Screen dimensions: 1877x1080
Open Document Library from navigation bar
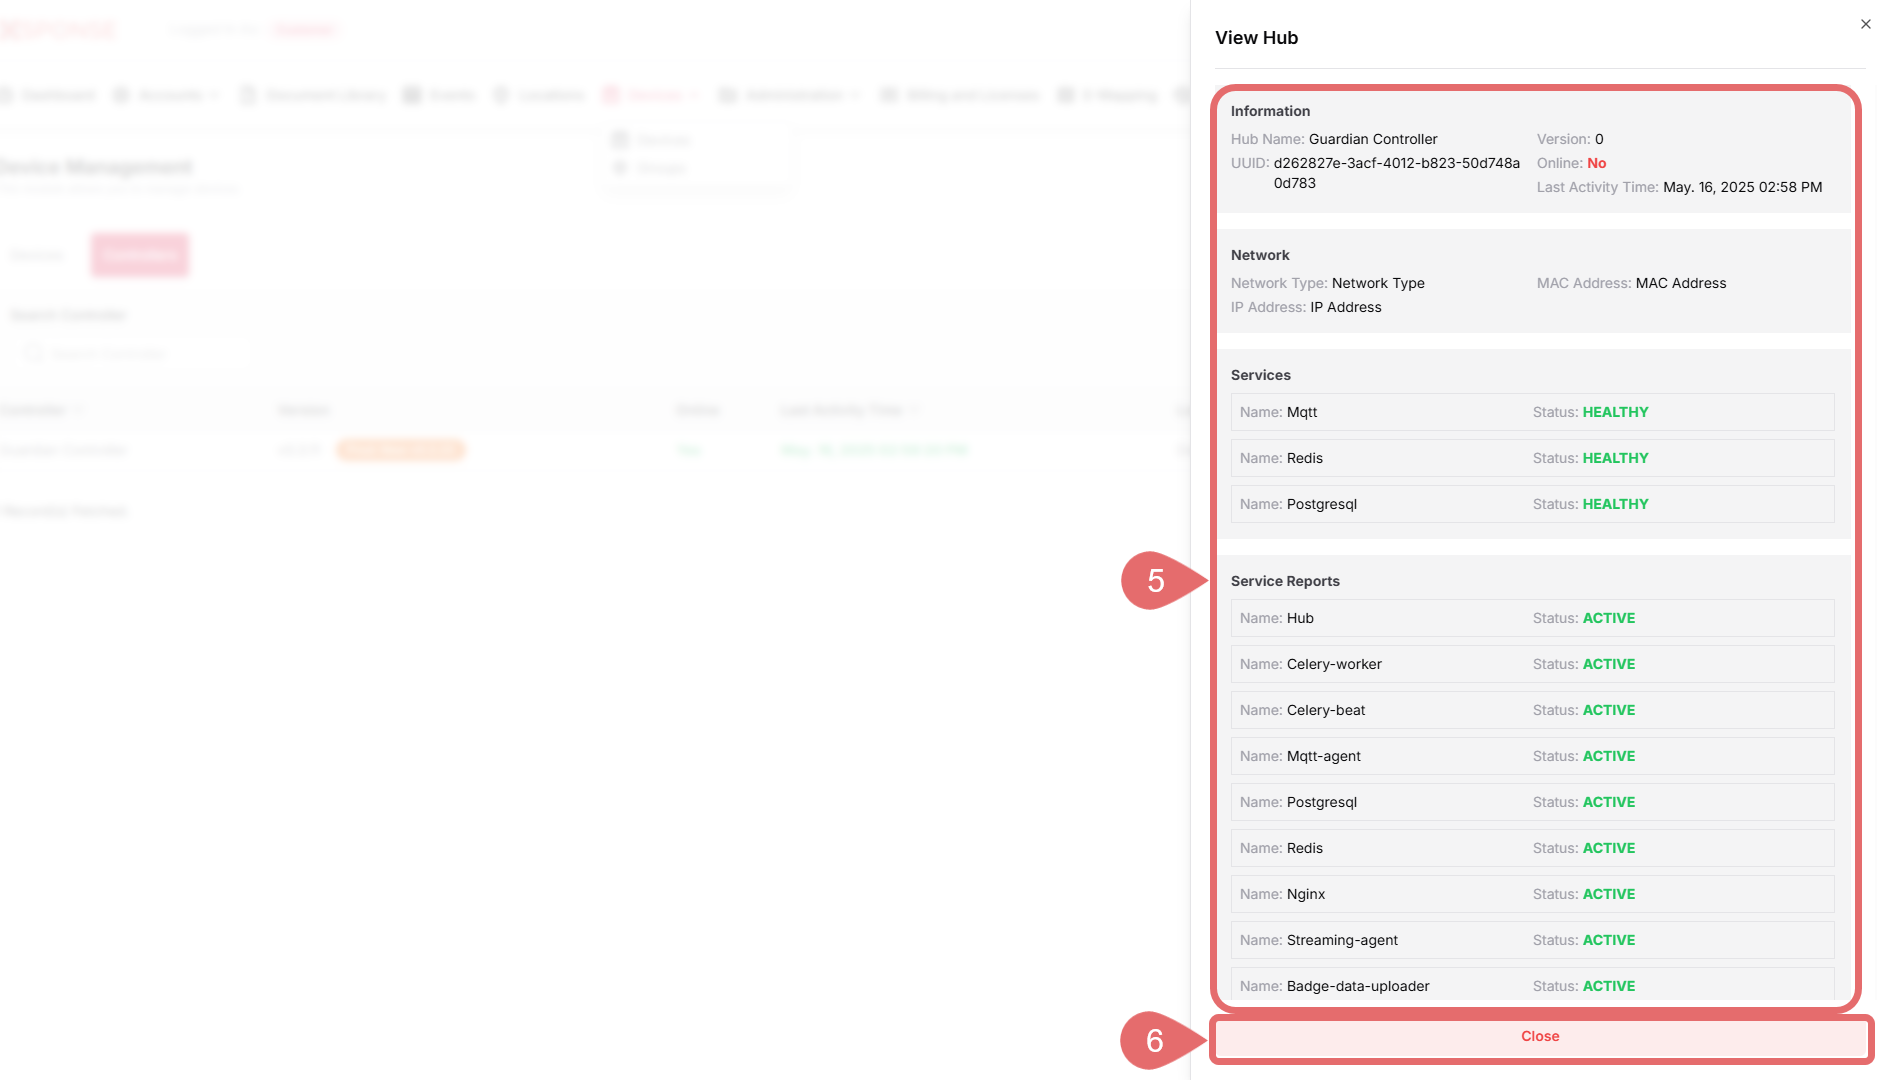(x=314, y=95)
